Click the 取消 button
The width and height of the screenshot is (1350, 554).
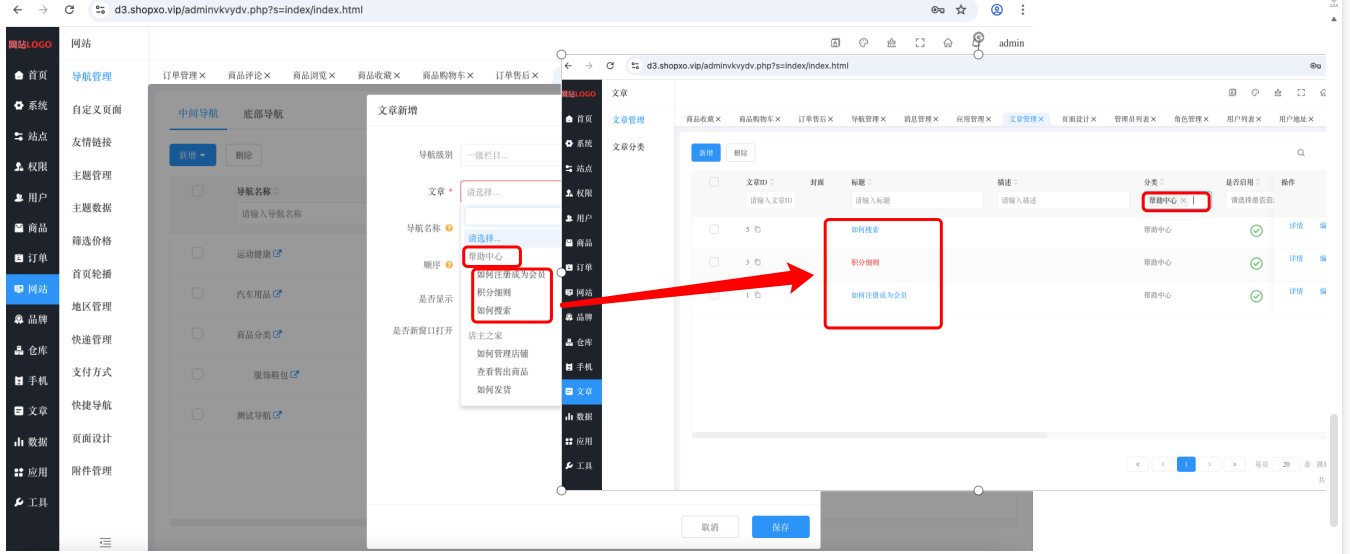coord(711,527)
